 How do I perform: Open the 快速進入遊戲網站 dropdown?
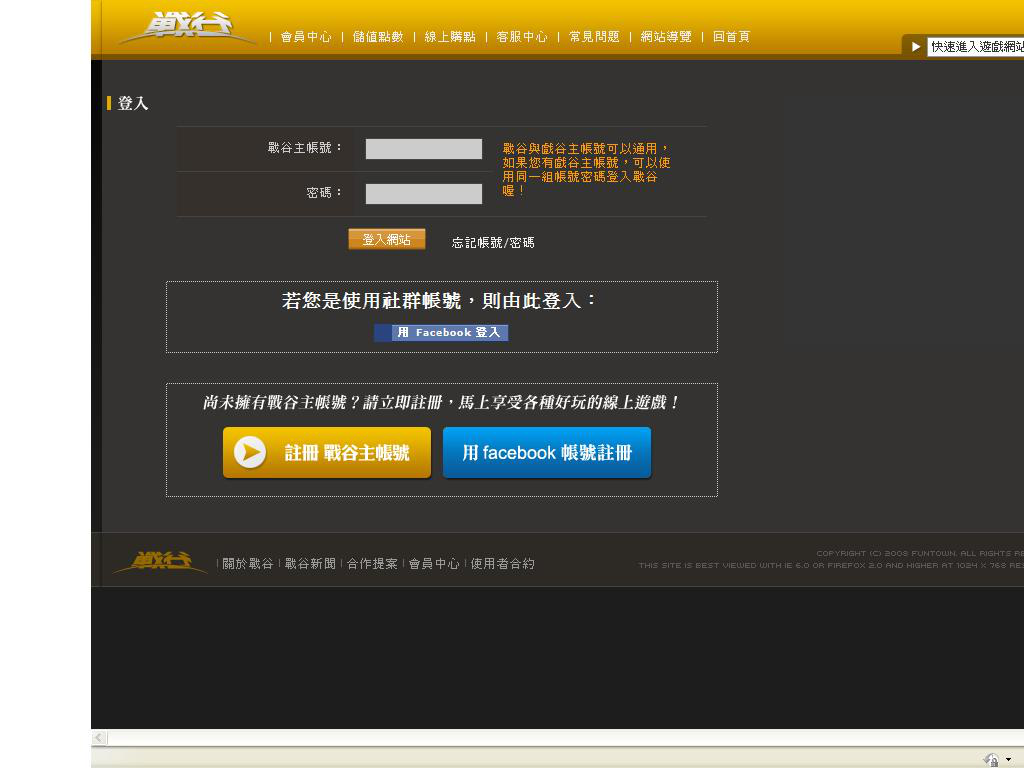[976, 47]
